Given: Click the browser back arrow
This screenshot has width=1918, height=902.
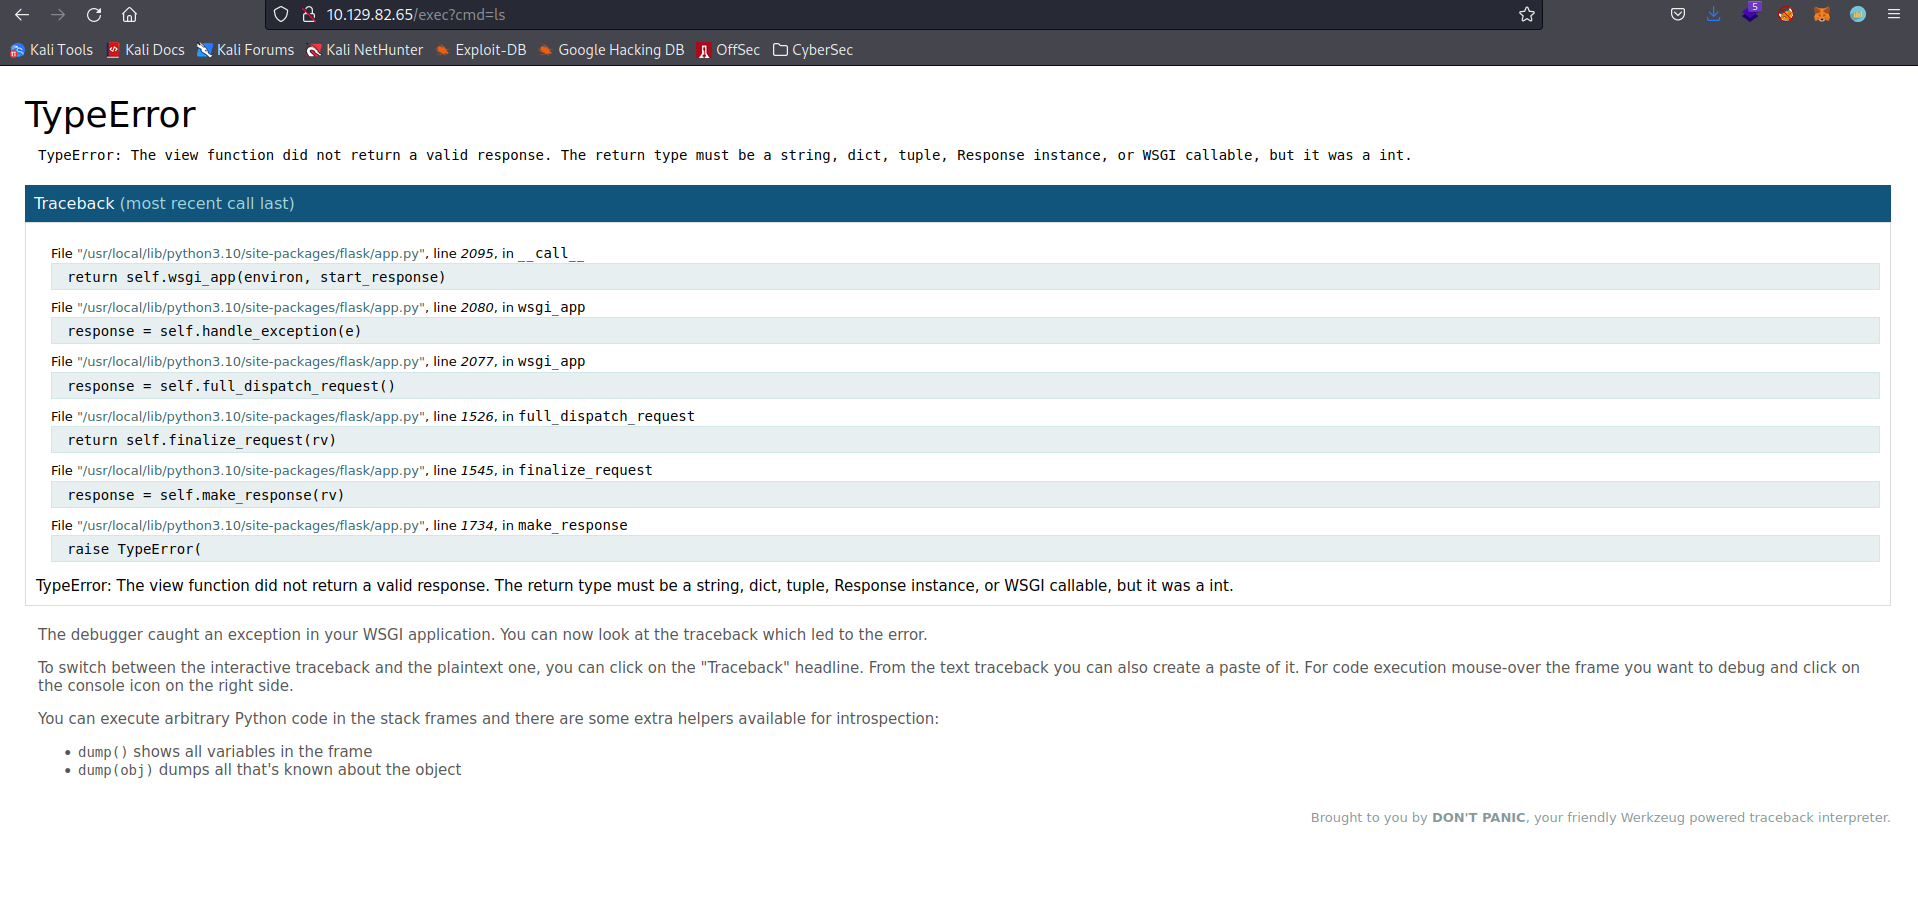Looking at the screenshot, I should click(x=22, y=15).
